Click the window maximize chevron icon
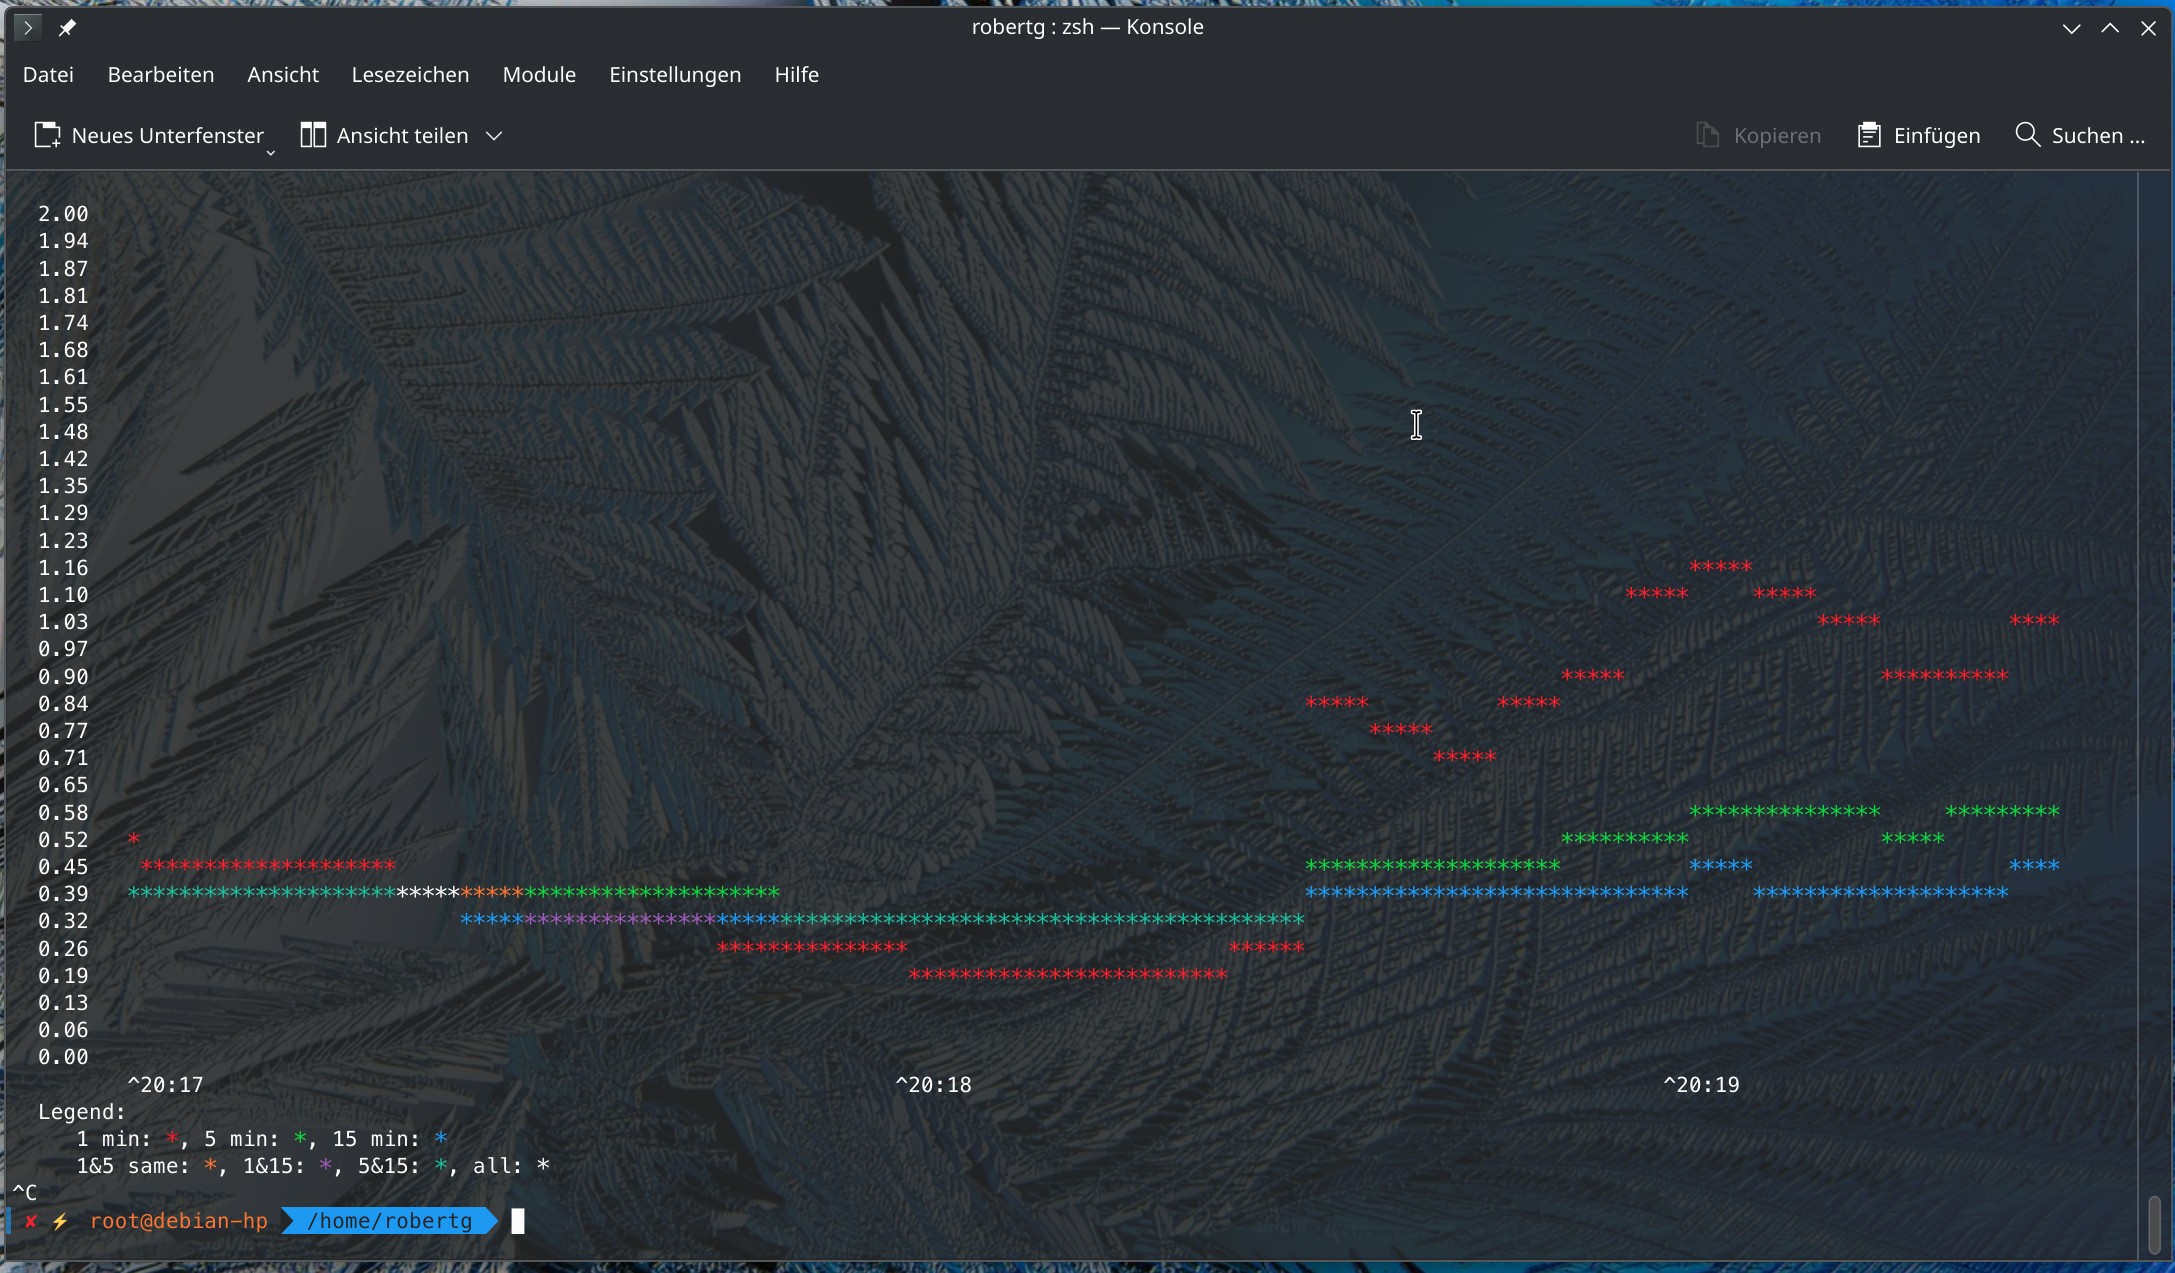This screenshot has width=2175, height=1273. click(x=2110, y=28)
